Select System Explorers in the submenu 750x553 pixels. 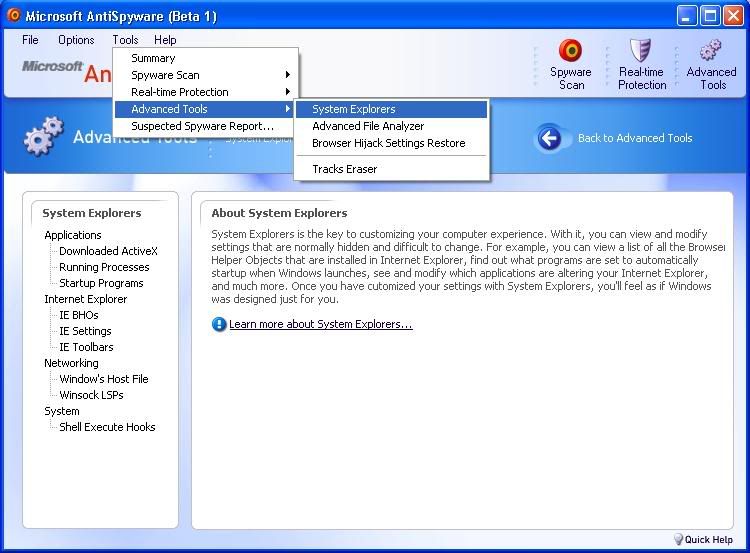click(x=391, y=109)
